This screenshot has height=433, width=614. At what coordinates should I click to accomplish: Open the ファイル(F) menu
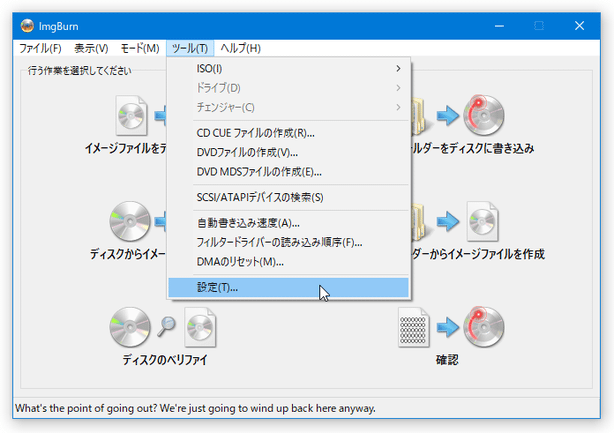[x=40, y=48]
